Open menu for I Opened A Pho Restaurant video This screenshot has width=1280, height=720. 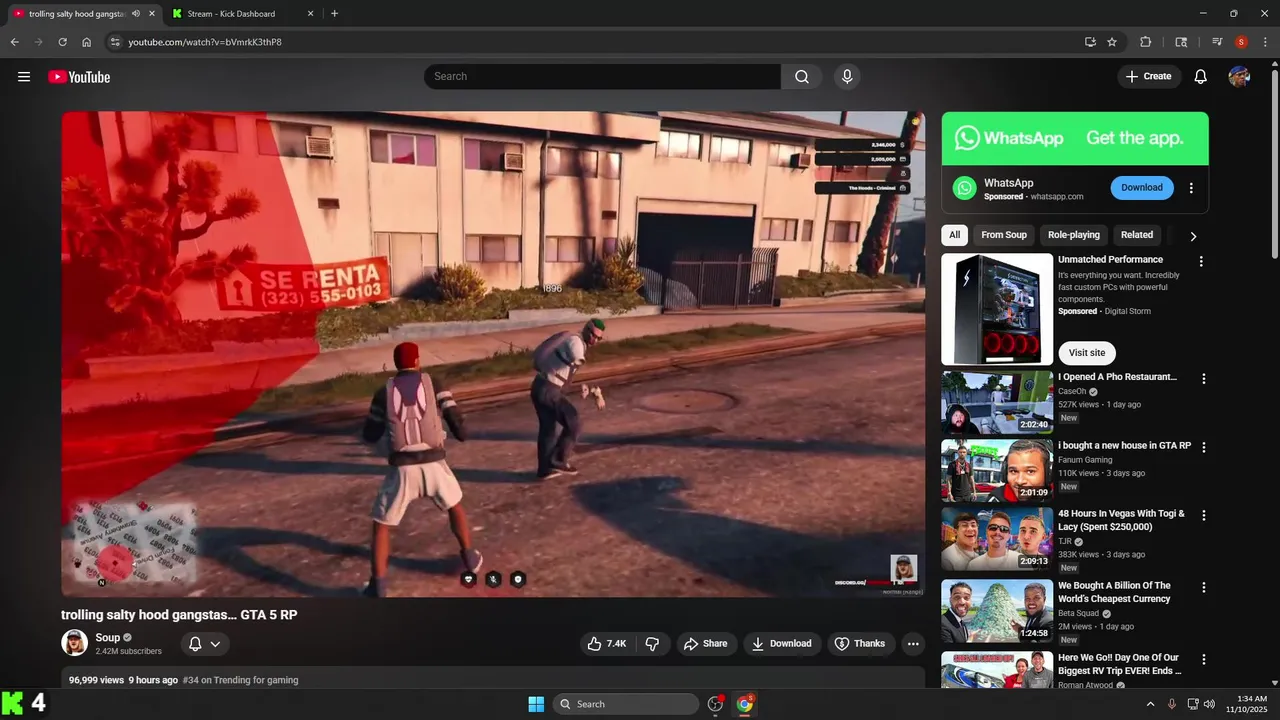pyautogui.click(x=1204, y=379)
